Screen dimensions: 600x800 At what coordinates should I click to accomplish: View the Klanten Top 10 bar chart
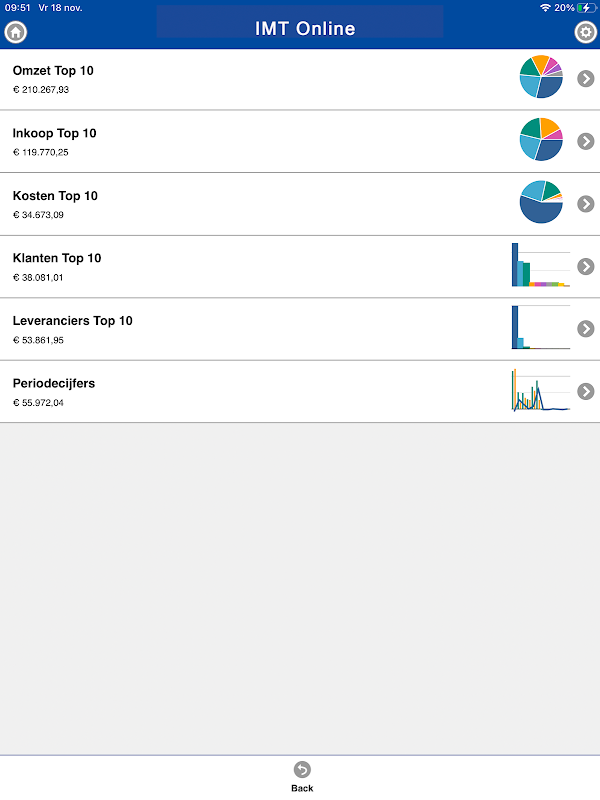coord(541,265)
